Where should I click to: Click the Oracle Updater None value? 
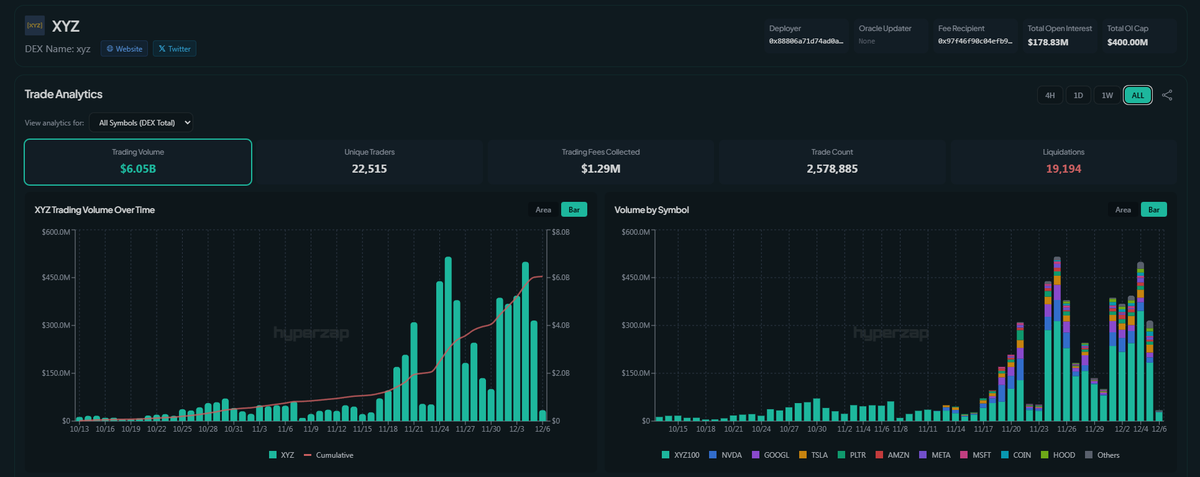tap(866, 42)
